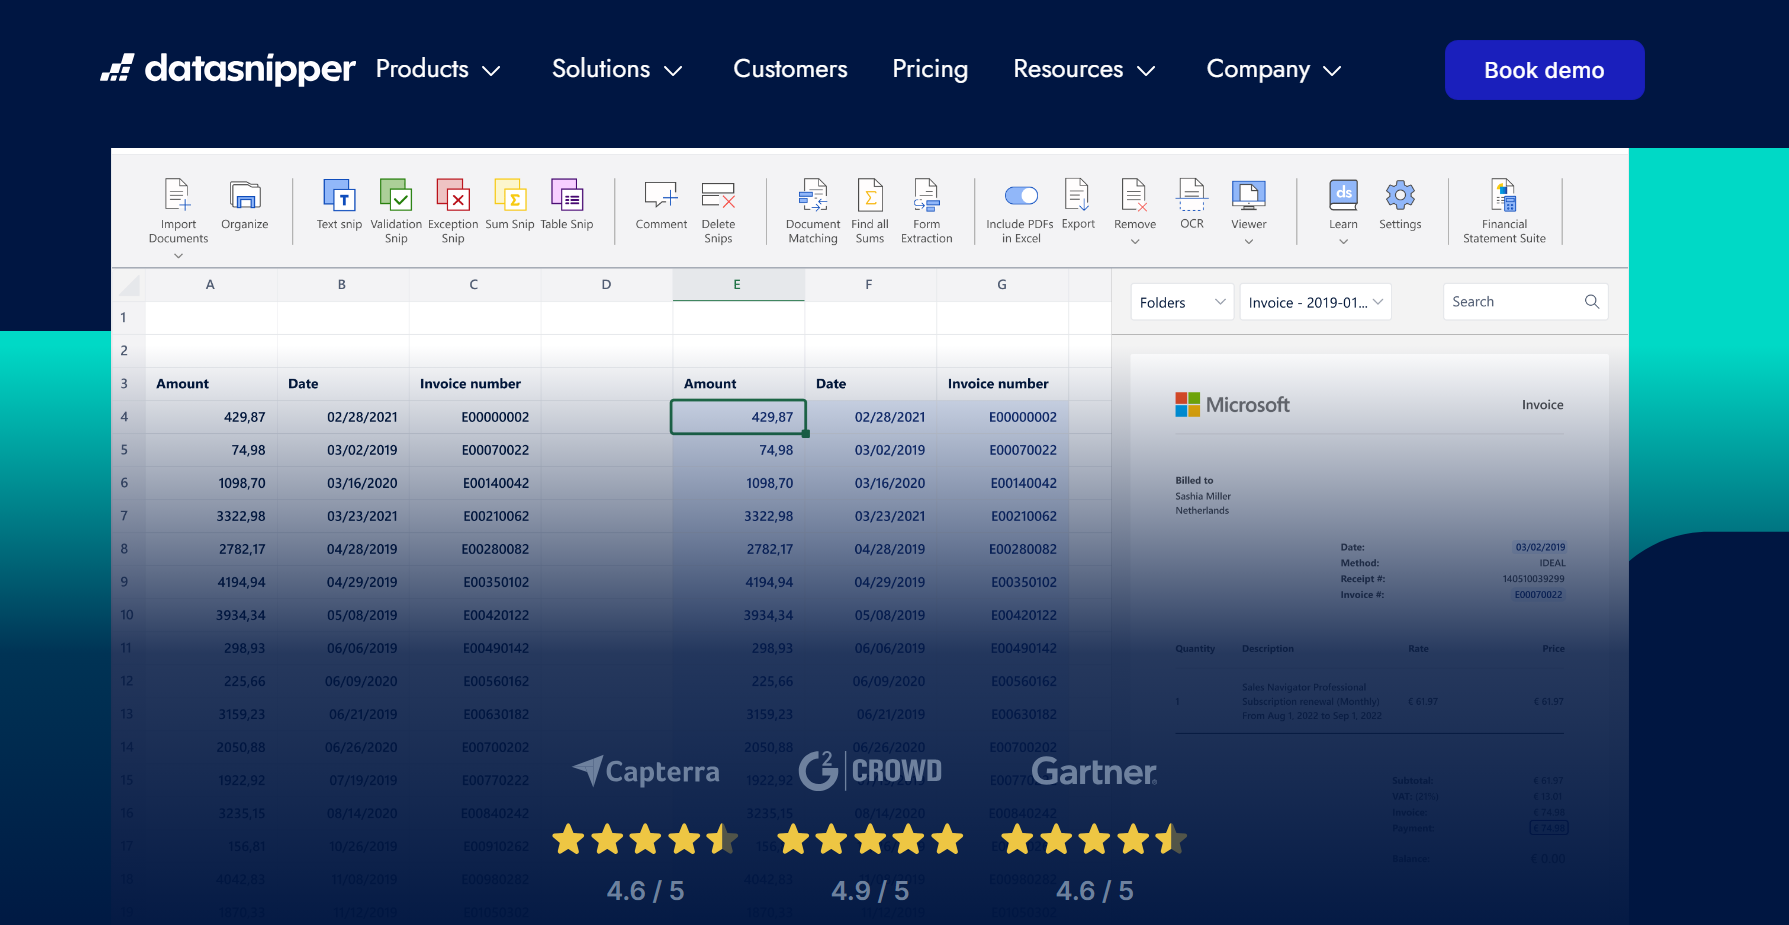Open the Pricing page
This screenshot has height=925, width=1789.
click(929, 69)
